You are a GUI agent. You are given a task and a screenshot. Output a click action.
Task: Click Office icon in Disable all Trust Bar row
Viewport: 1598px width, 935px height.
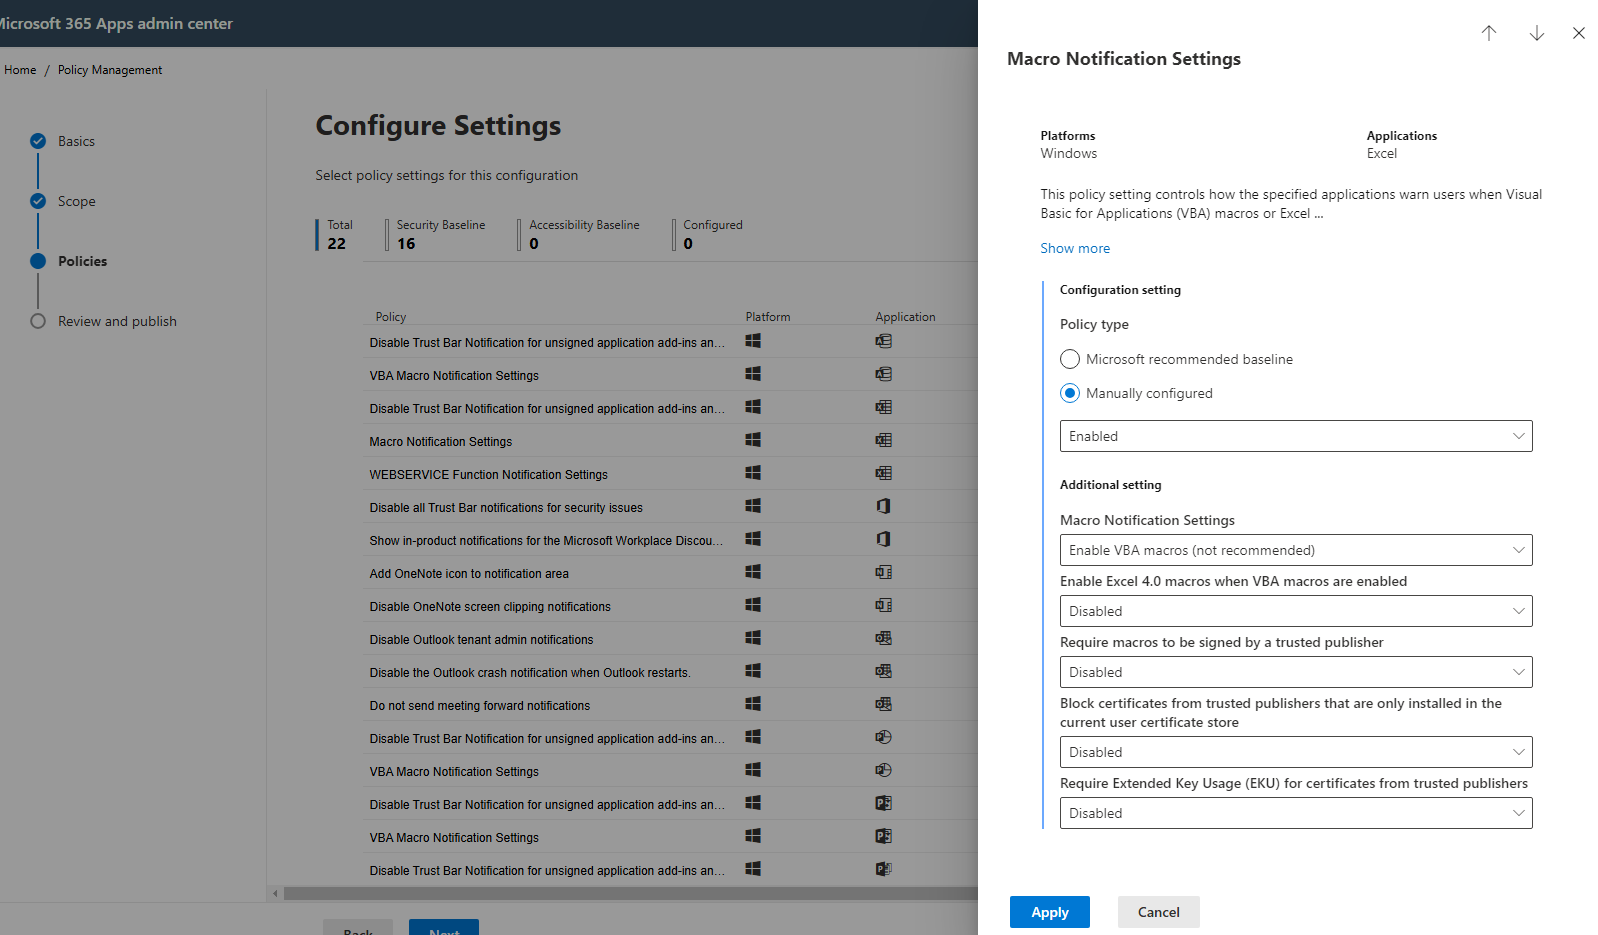click(x=883, y=506)
